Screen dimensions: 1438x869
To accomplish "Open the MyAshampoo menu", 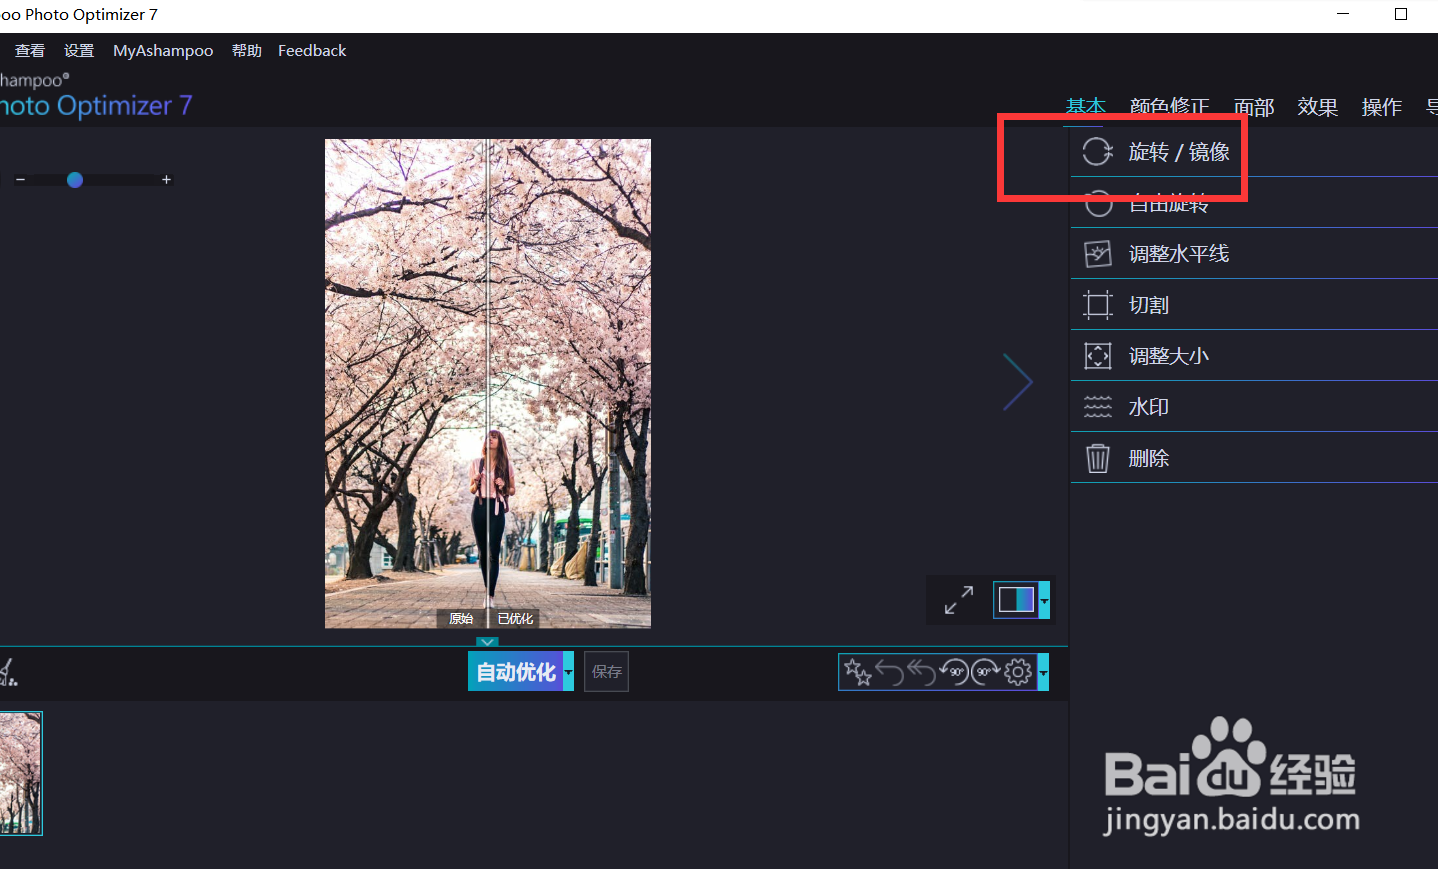I will click(163, 51).
